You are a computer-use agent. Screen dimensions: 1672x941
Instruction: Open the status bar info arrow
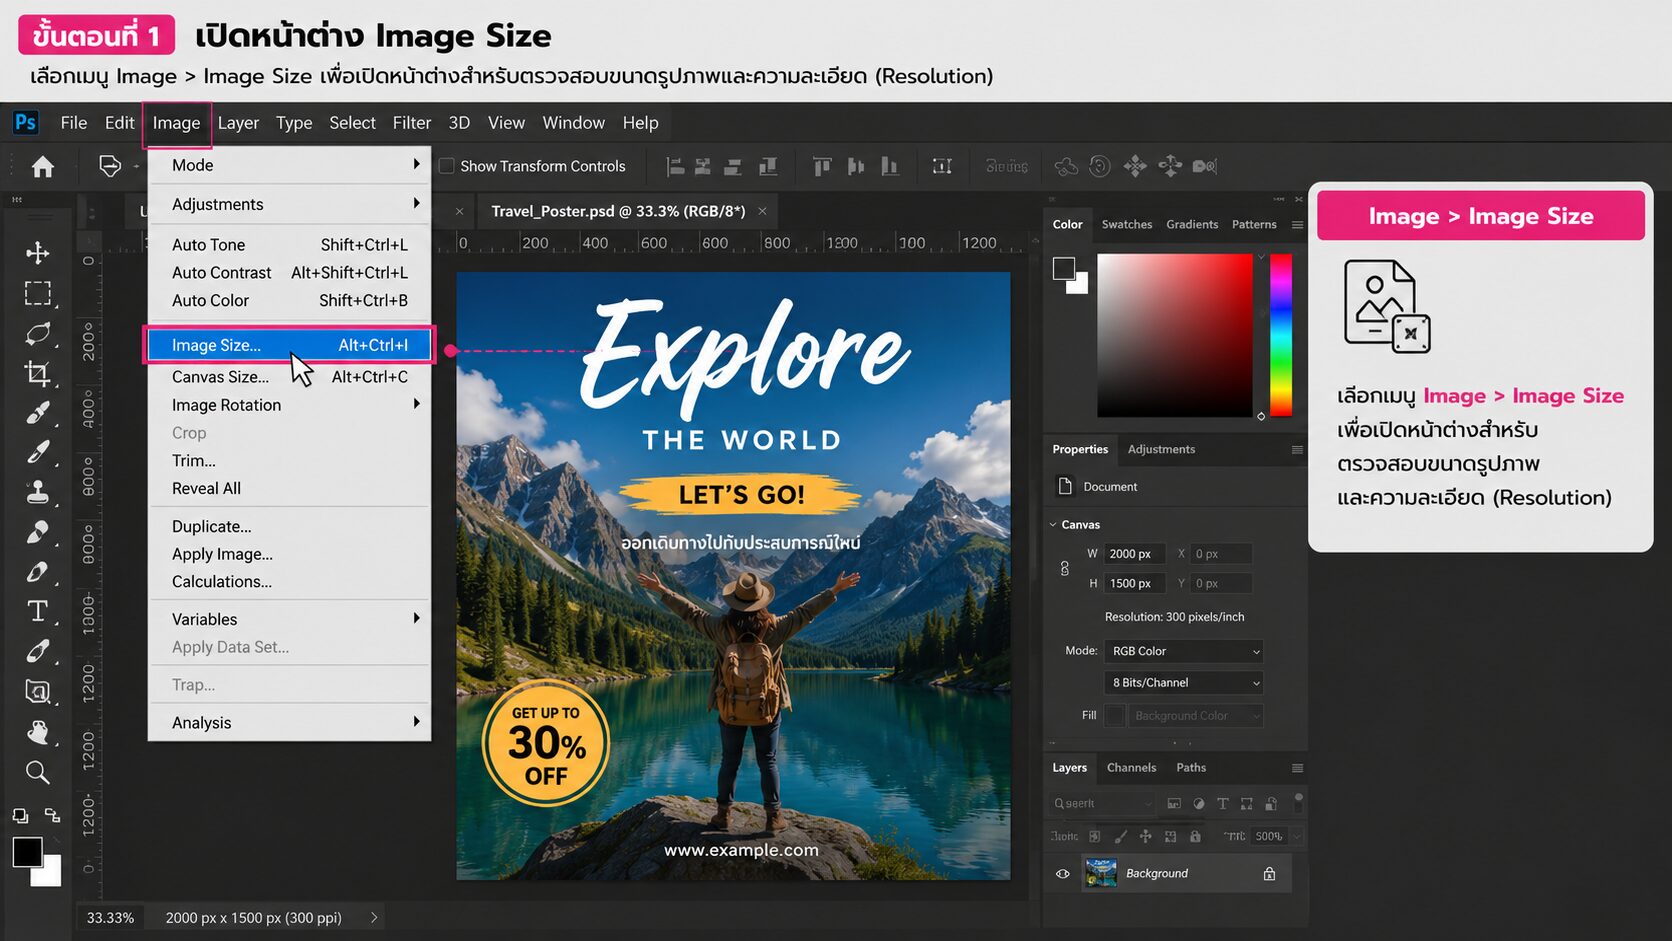click(x=374, y=917)
